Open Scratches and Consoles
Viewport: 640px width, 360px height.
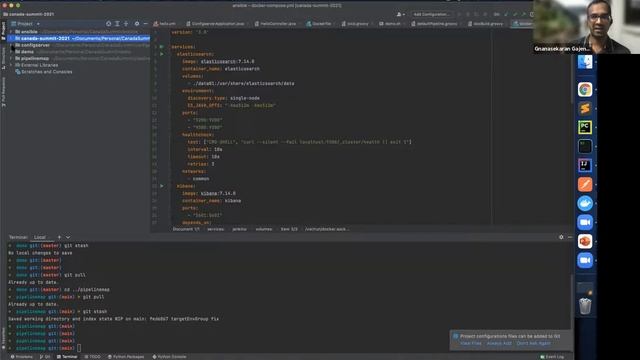point(44,72)
